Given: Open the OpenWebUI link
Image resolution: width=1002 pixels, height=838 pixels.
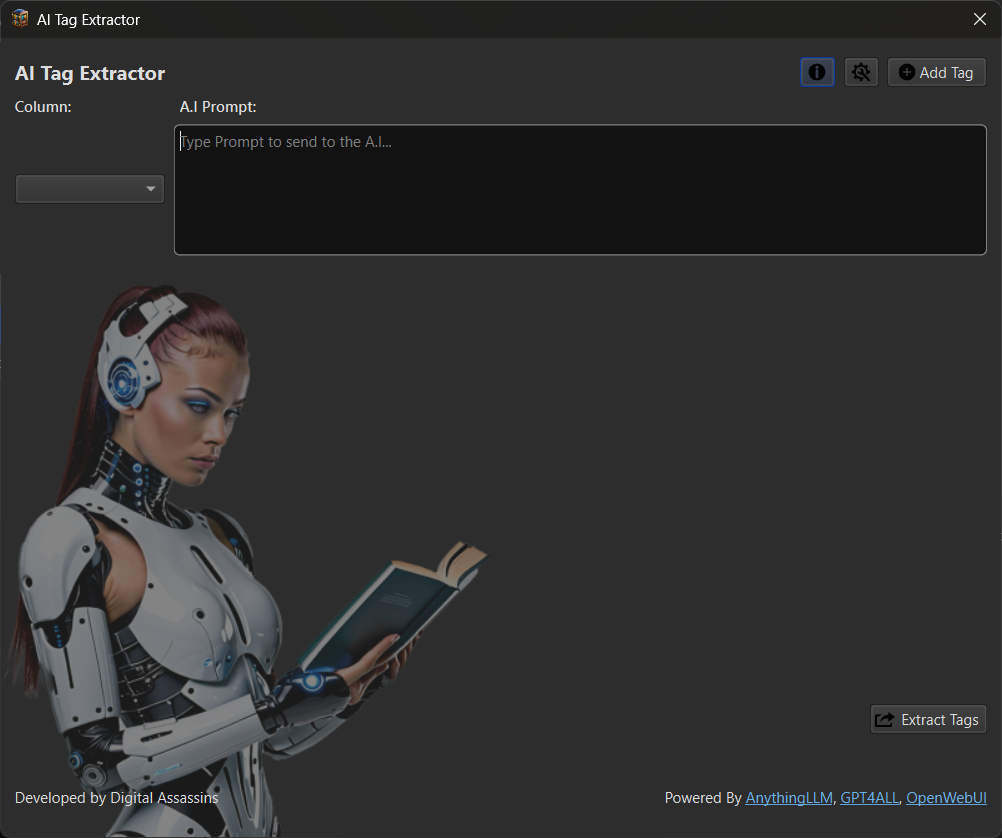Looking at the screenshot, I should pos(946,798).
